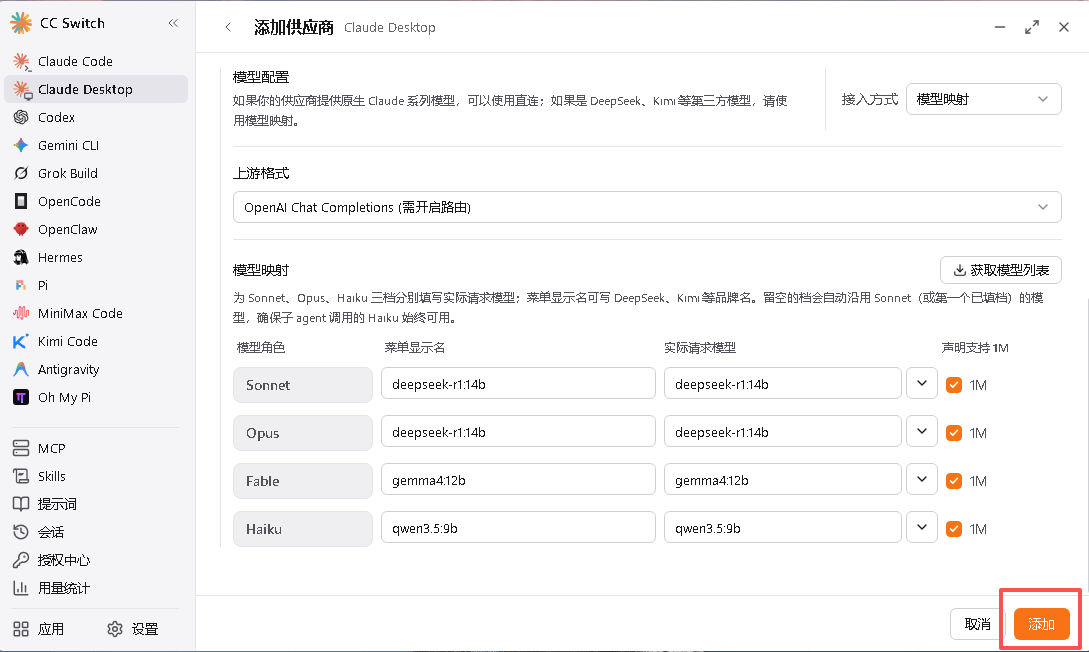Click the 取消 button

pyautogui.click(x=976, y=624)
